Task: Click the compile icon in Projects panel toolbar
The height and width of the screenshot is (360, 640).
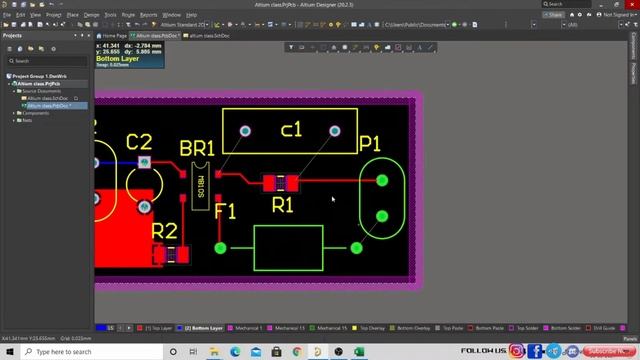Action: click(20, 49)
